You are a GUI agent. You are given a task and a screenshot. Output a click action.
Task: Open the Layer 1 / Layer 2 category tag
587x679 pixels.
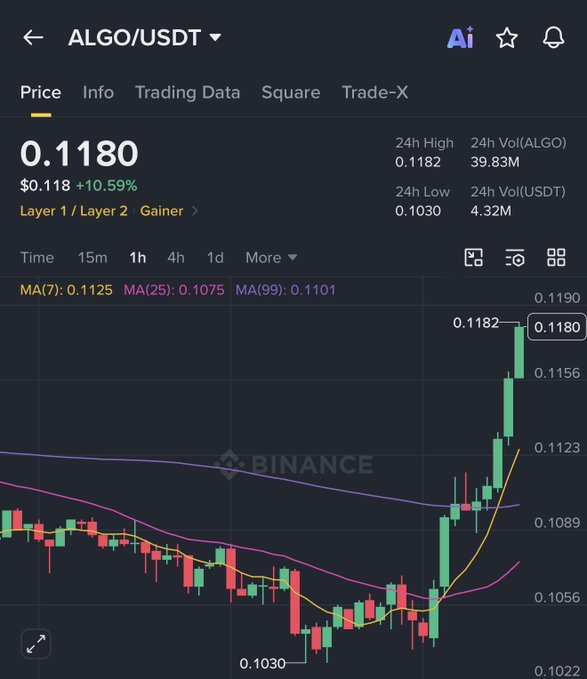(74, 211)
